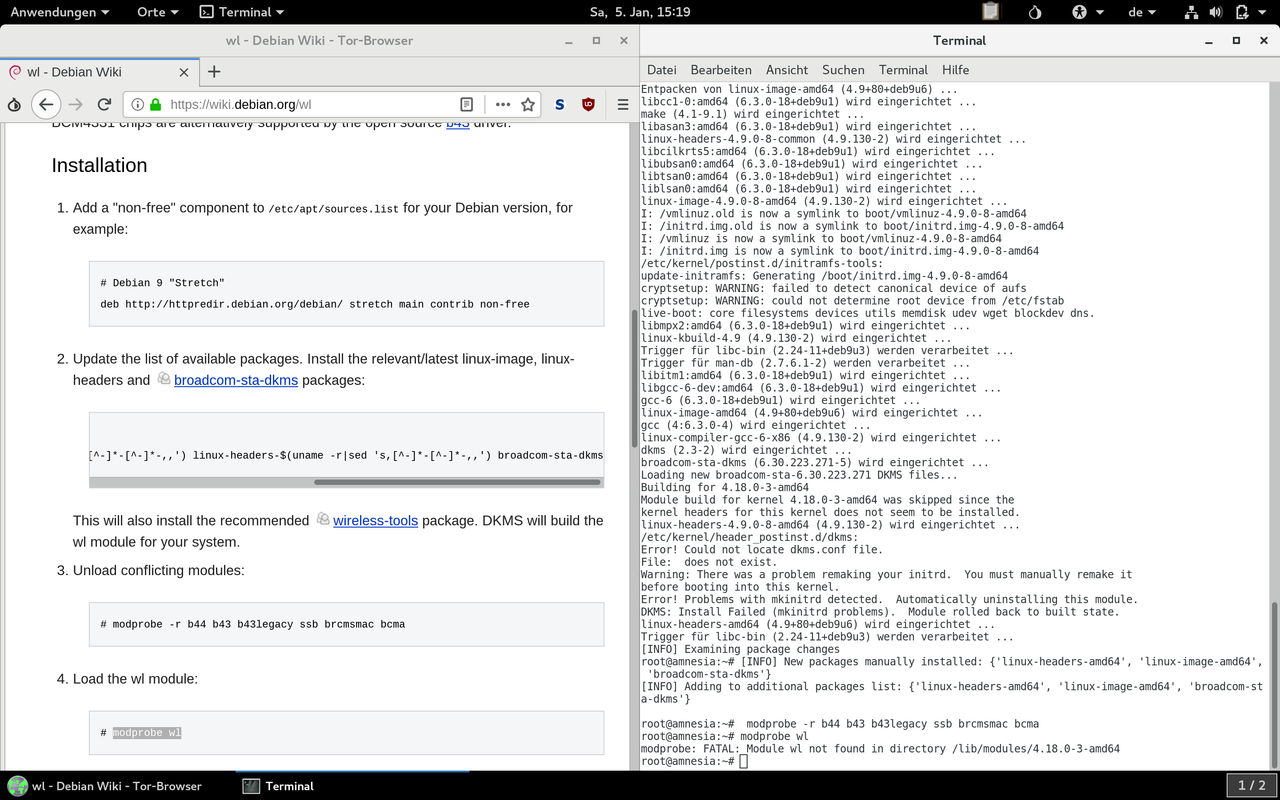Open the wireless-tools package link
Viewport: 1280px width, 800px height.
375,520
